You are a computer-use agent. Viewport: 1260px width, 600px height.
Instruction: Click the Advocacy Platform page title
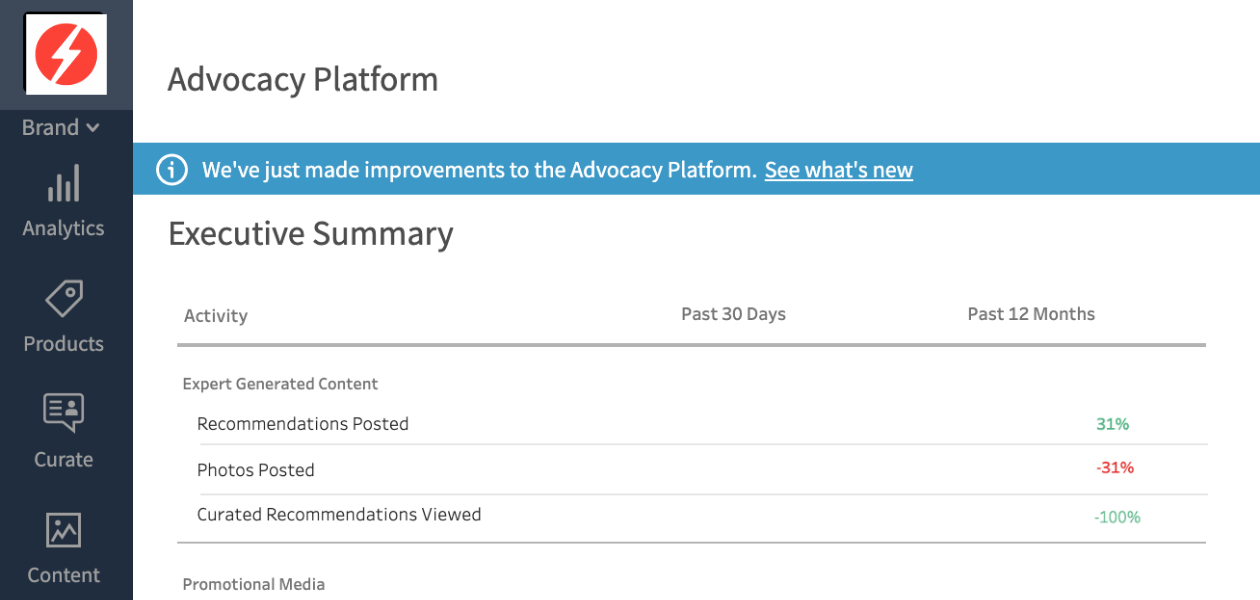coord(303,79)
